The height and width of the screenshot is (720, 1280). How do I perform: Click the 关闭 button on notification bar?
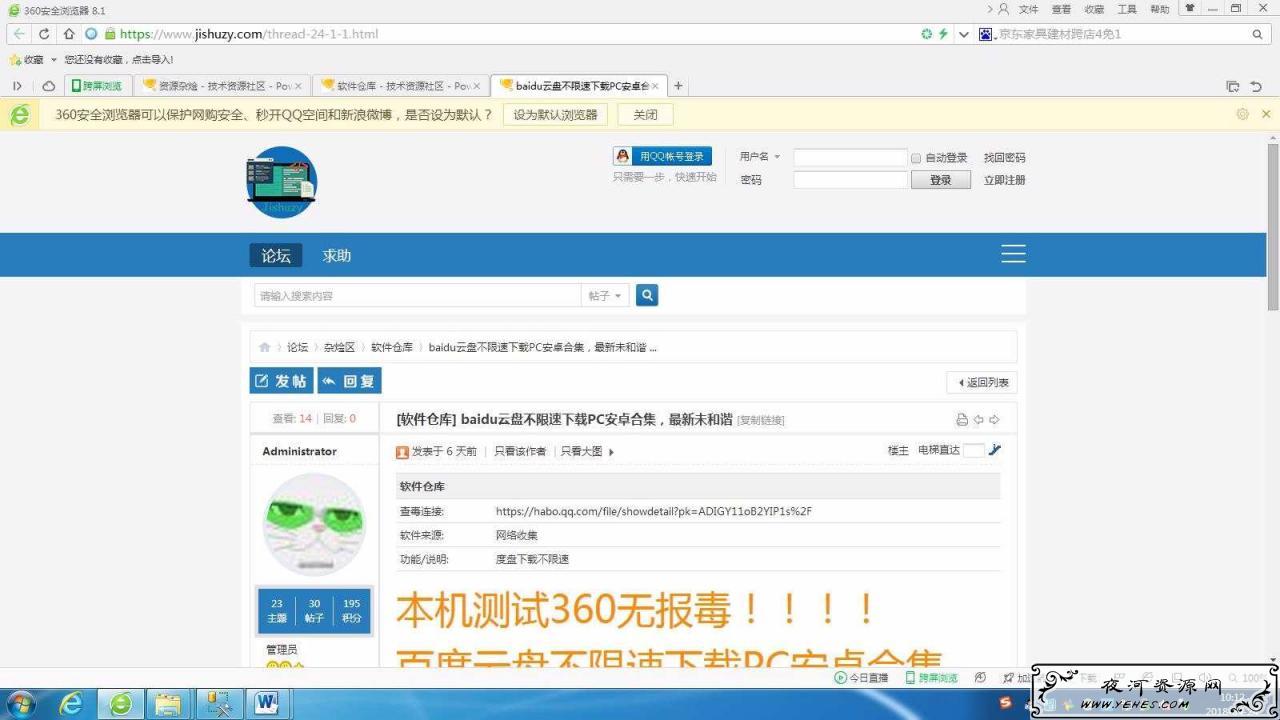pyautogui.click(x=645, y=114)
